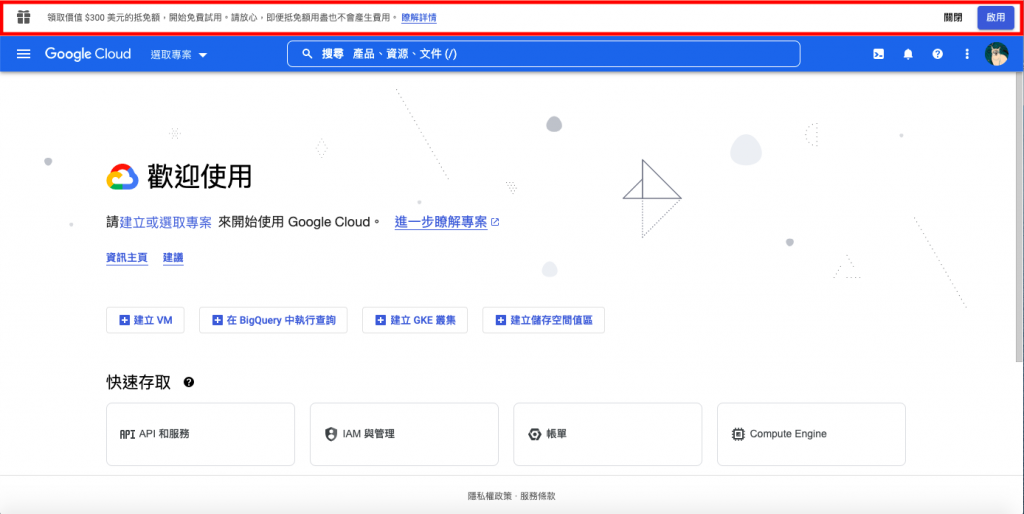This screenshot has height=514, width=1024.
Task: Switch to the 建議 tab
Action: 173,257
